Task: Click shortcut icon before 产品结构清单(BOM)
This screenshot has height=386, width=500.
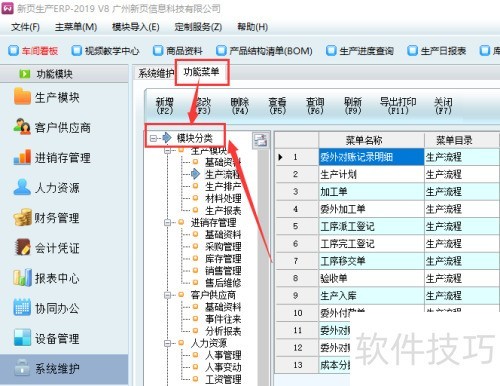Action: coord(221,51)
